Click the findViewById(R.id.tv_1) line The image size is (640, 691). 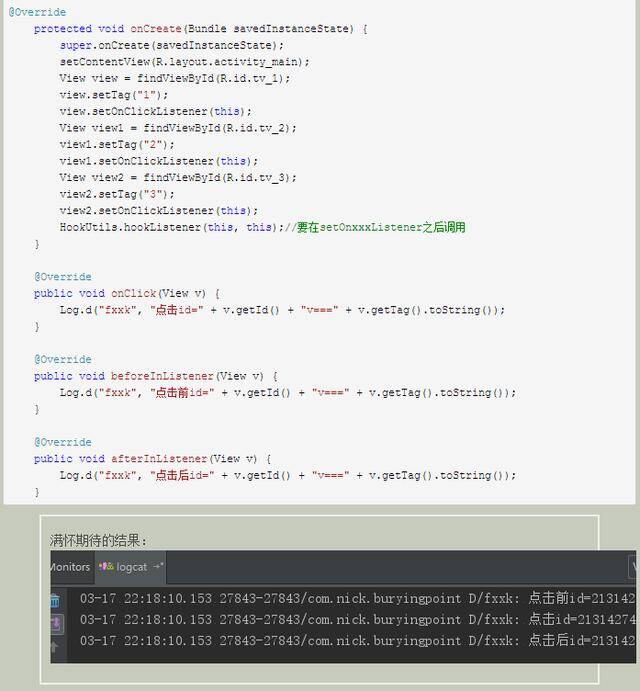(x=175, y=78)
